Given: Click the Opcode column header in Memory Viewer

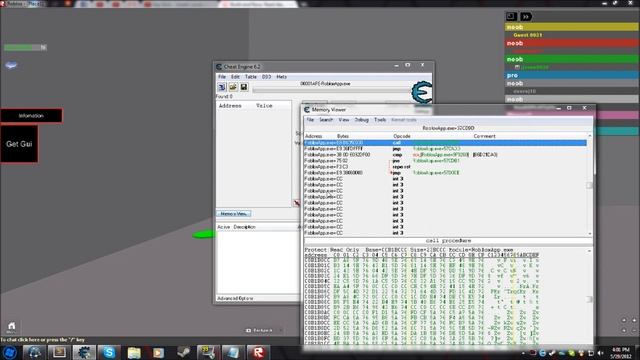Looking at the screenshot, I should pyautogui.click(x=402, y=136).
